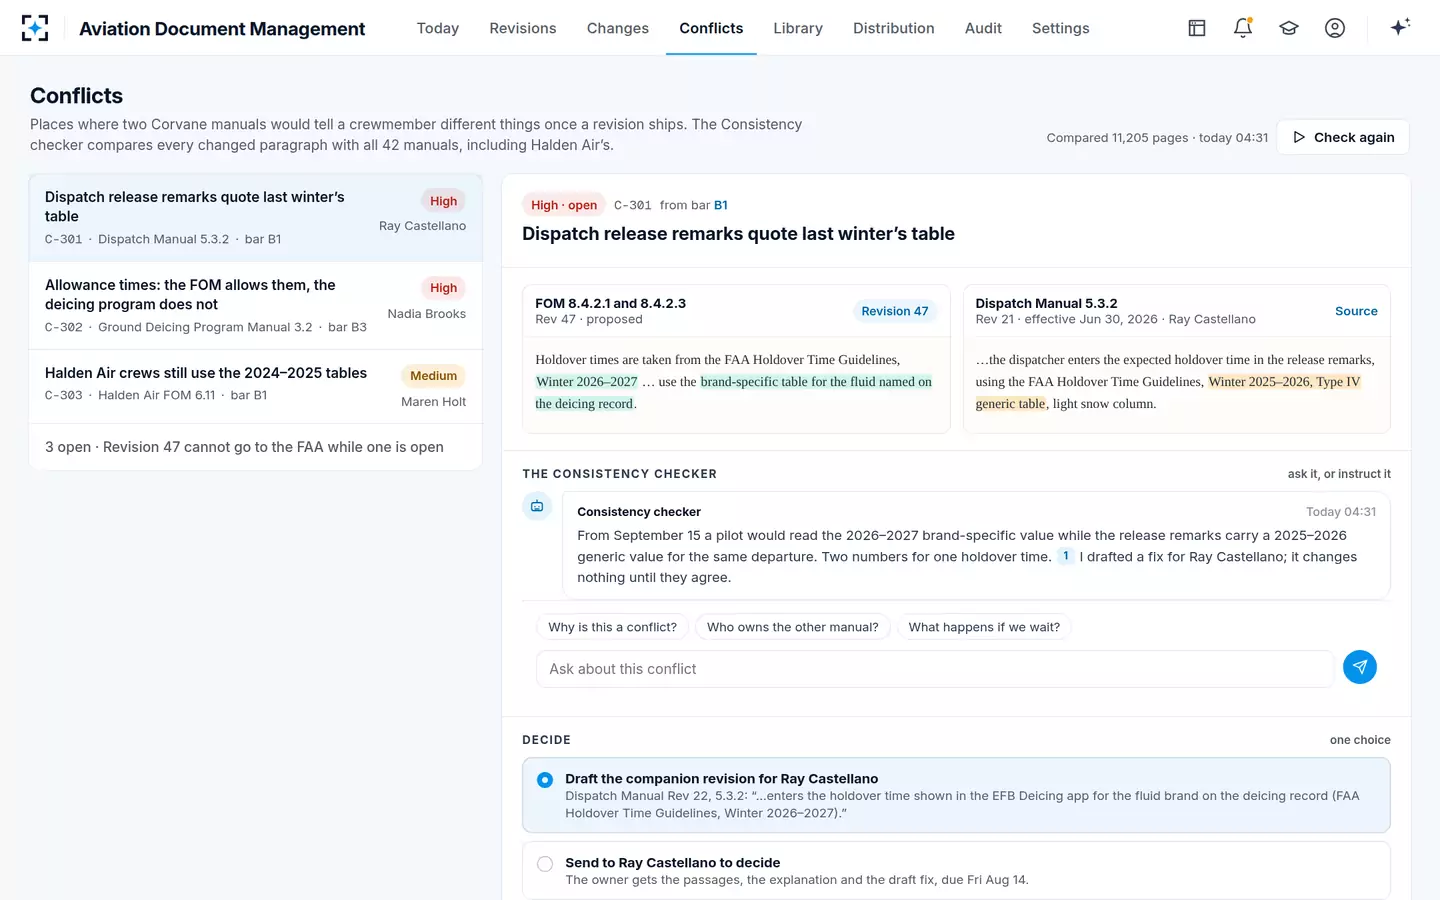The image size is (1440, 900).
Task: Open the Library tab
Action: (x=798, y=28)
